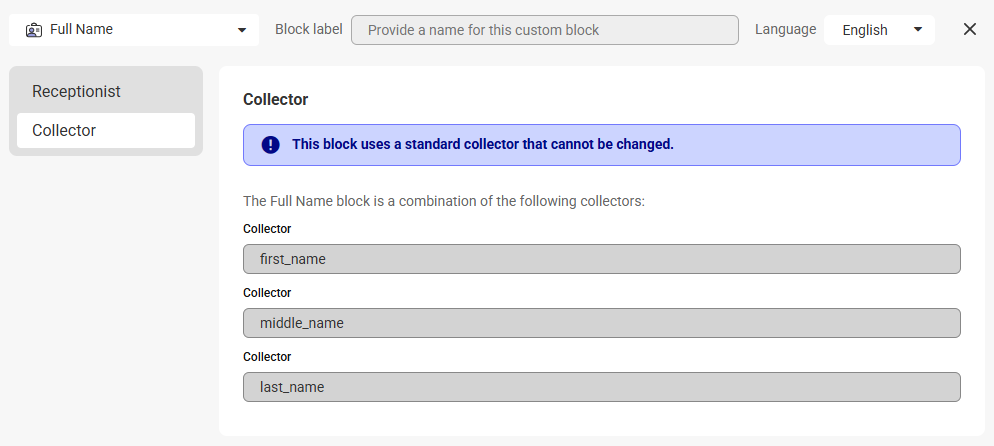Viewport: 994px width, 446px height.
Task: Open the Full Name block selector
Action: [134, 30]
